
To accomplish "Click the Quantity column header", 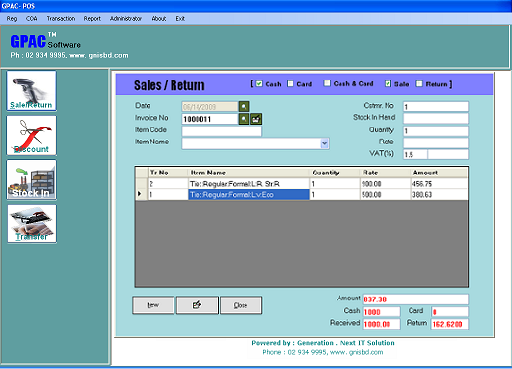I will coord(335,173).
